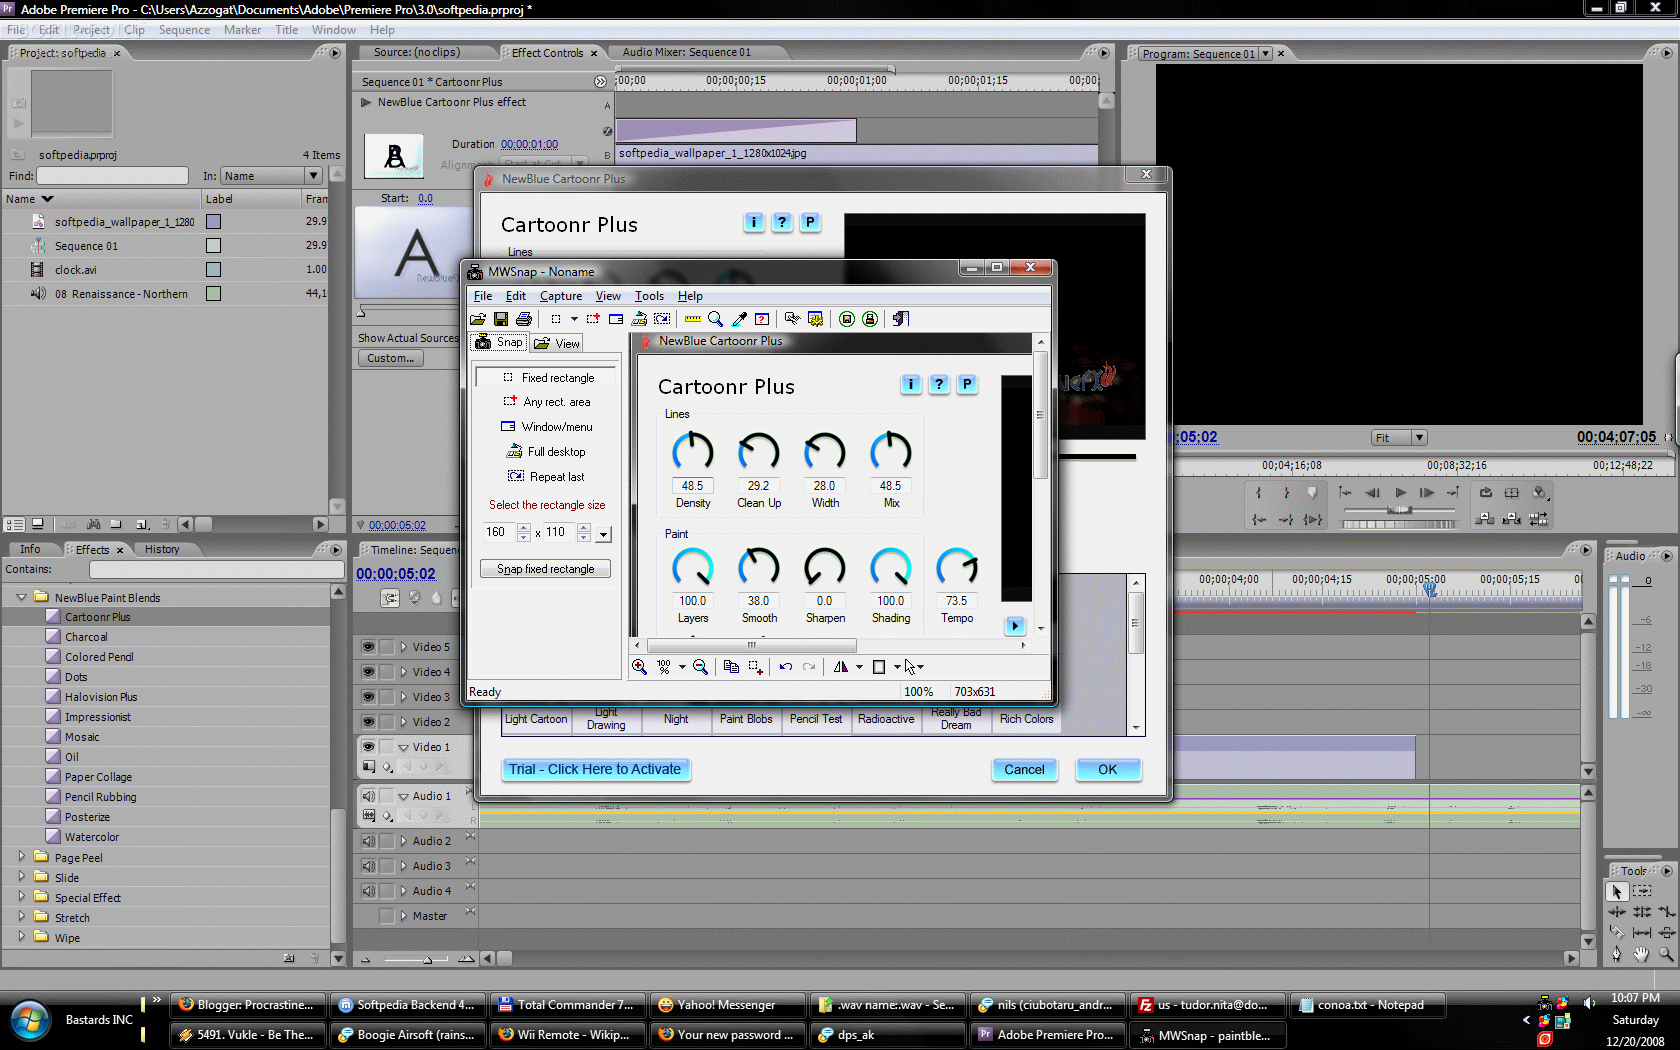
Task: Click the Cartoonr Plus P presets button
Action: coord(810,222)
